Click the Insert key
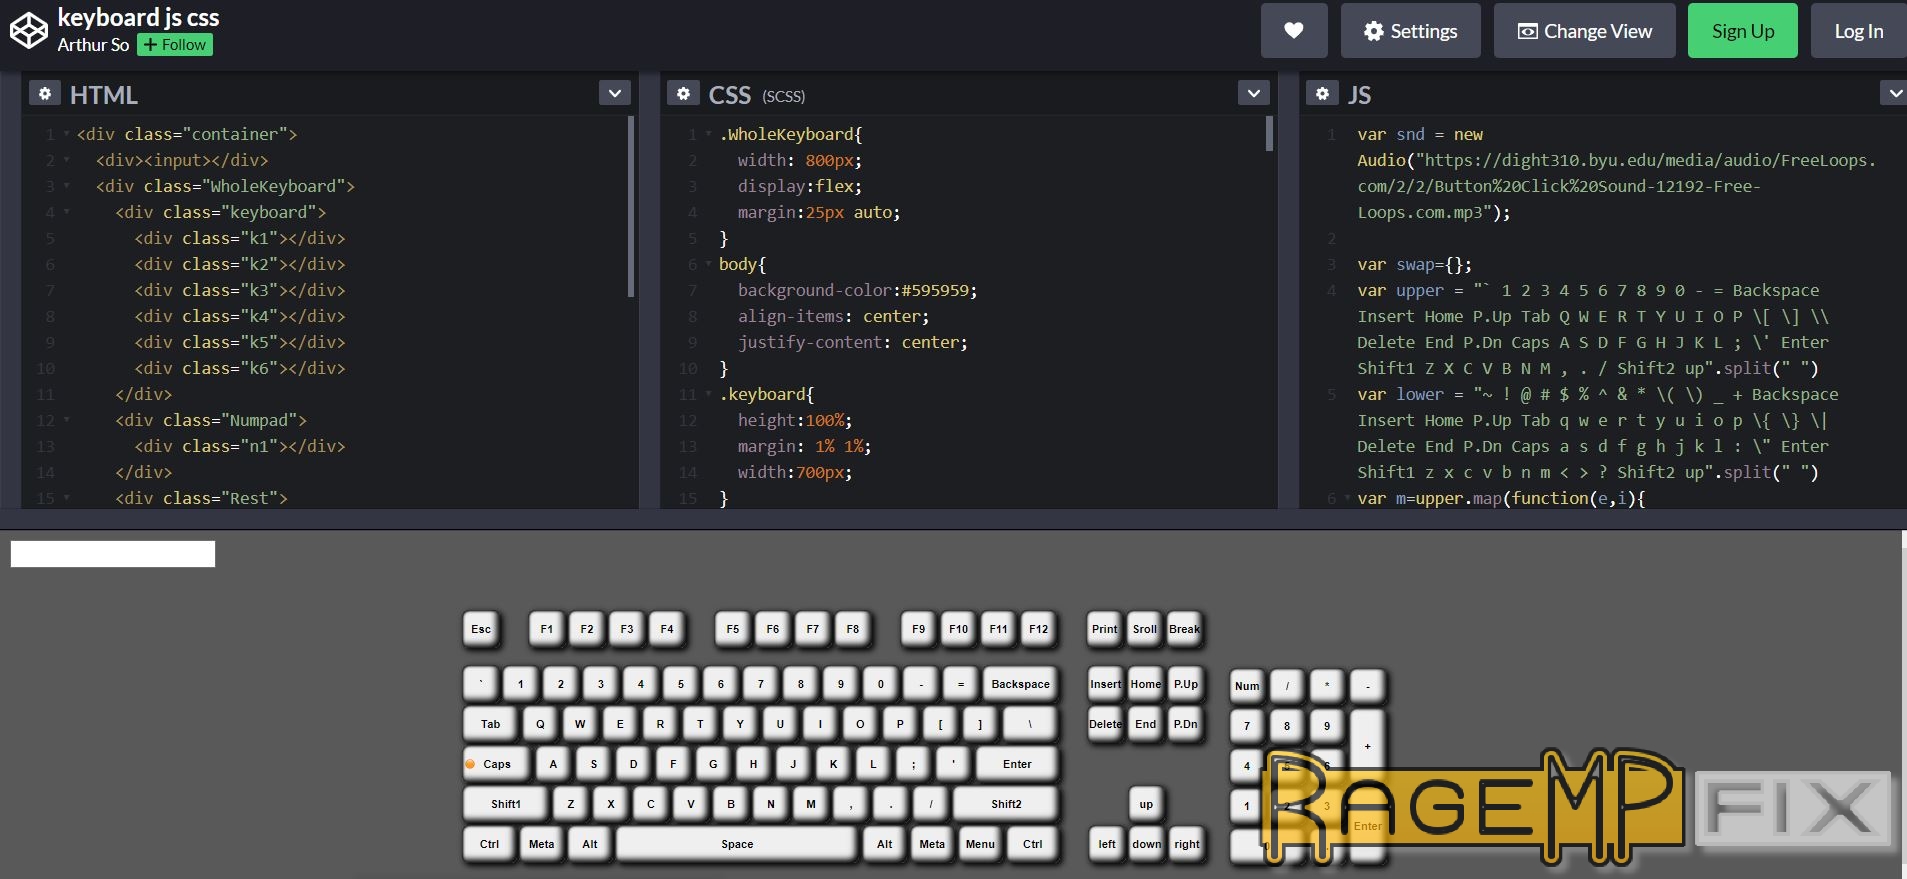1907x879 pixels. coord(1105,684)
